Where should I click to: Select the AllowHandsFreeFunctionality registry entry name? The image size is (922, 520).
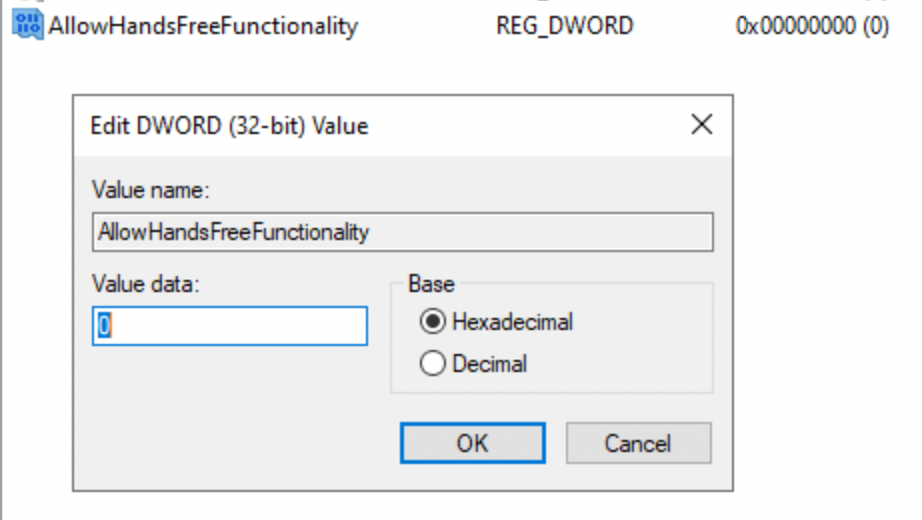pyautogui.click(x=202, y=26)
